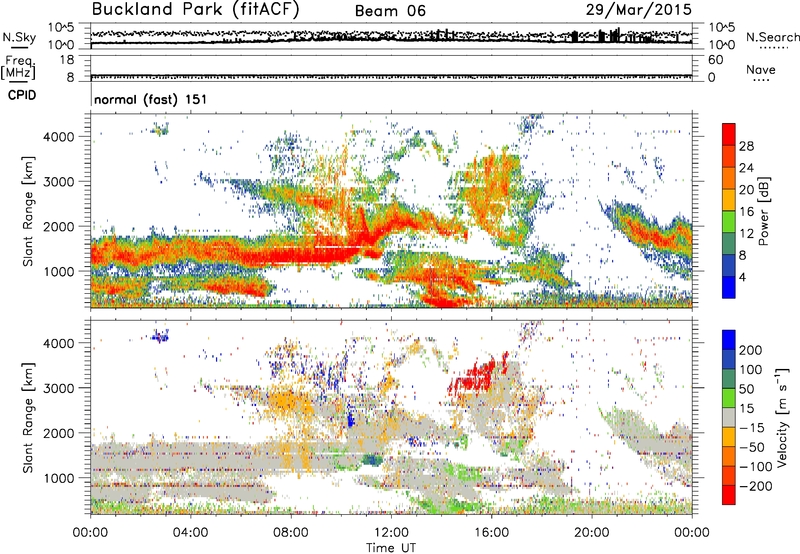Click the '18' tick on frequency axis
This screenshot has width=800, height=554.
tap(68, 60)
